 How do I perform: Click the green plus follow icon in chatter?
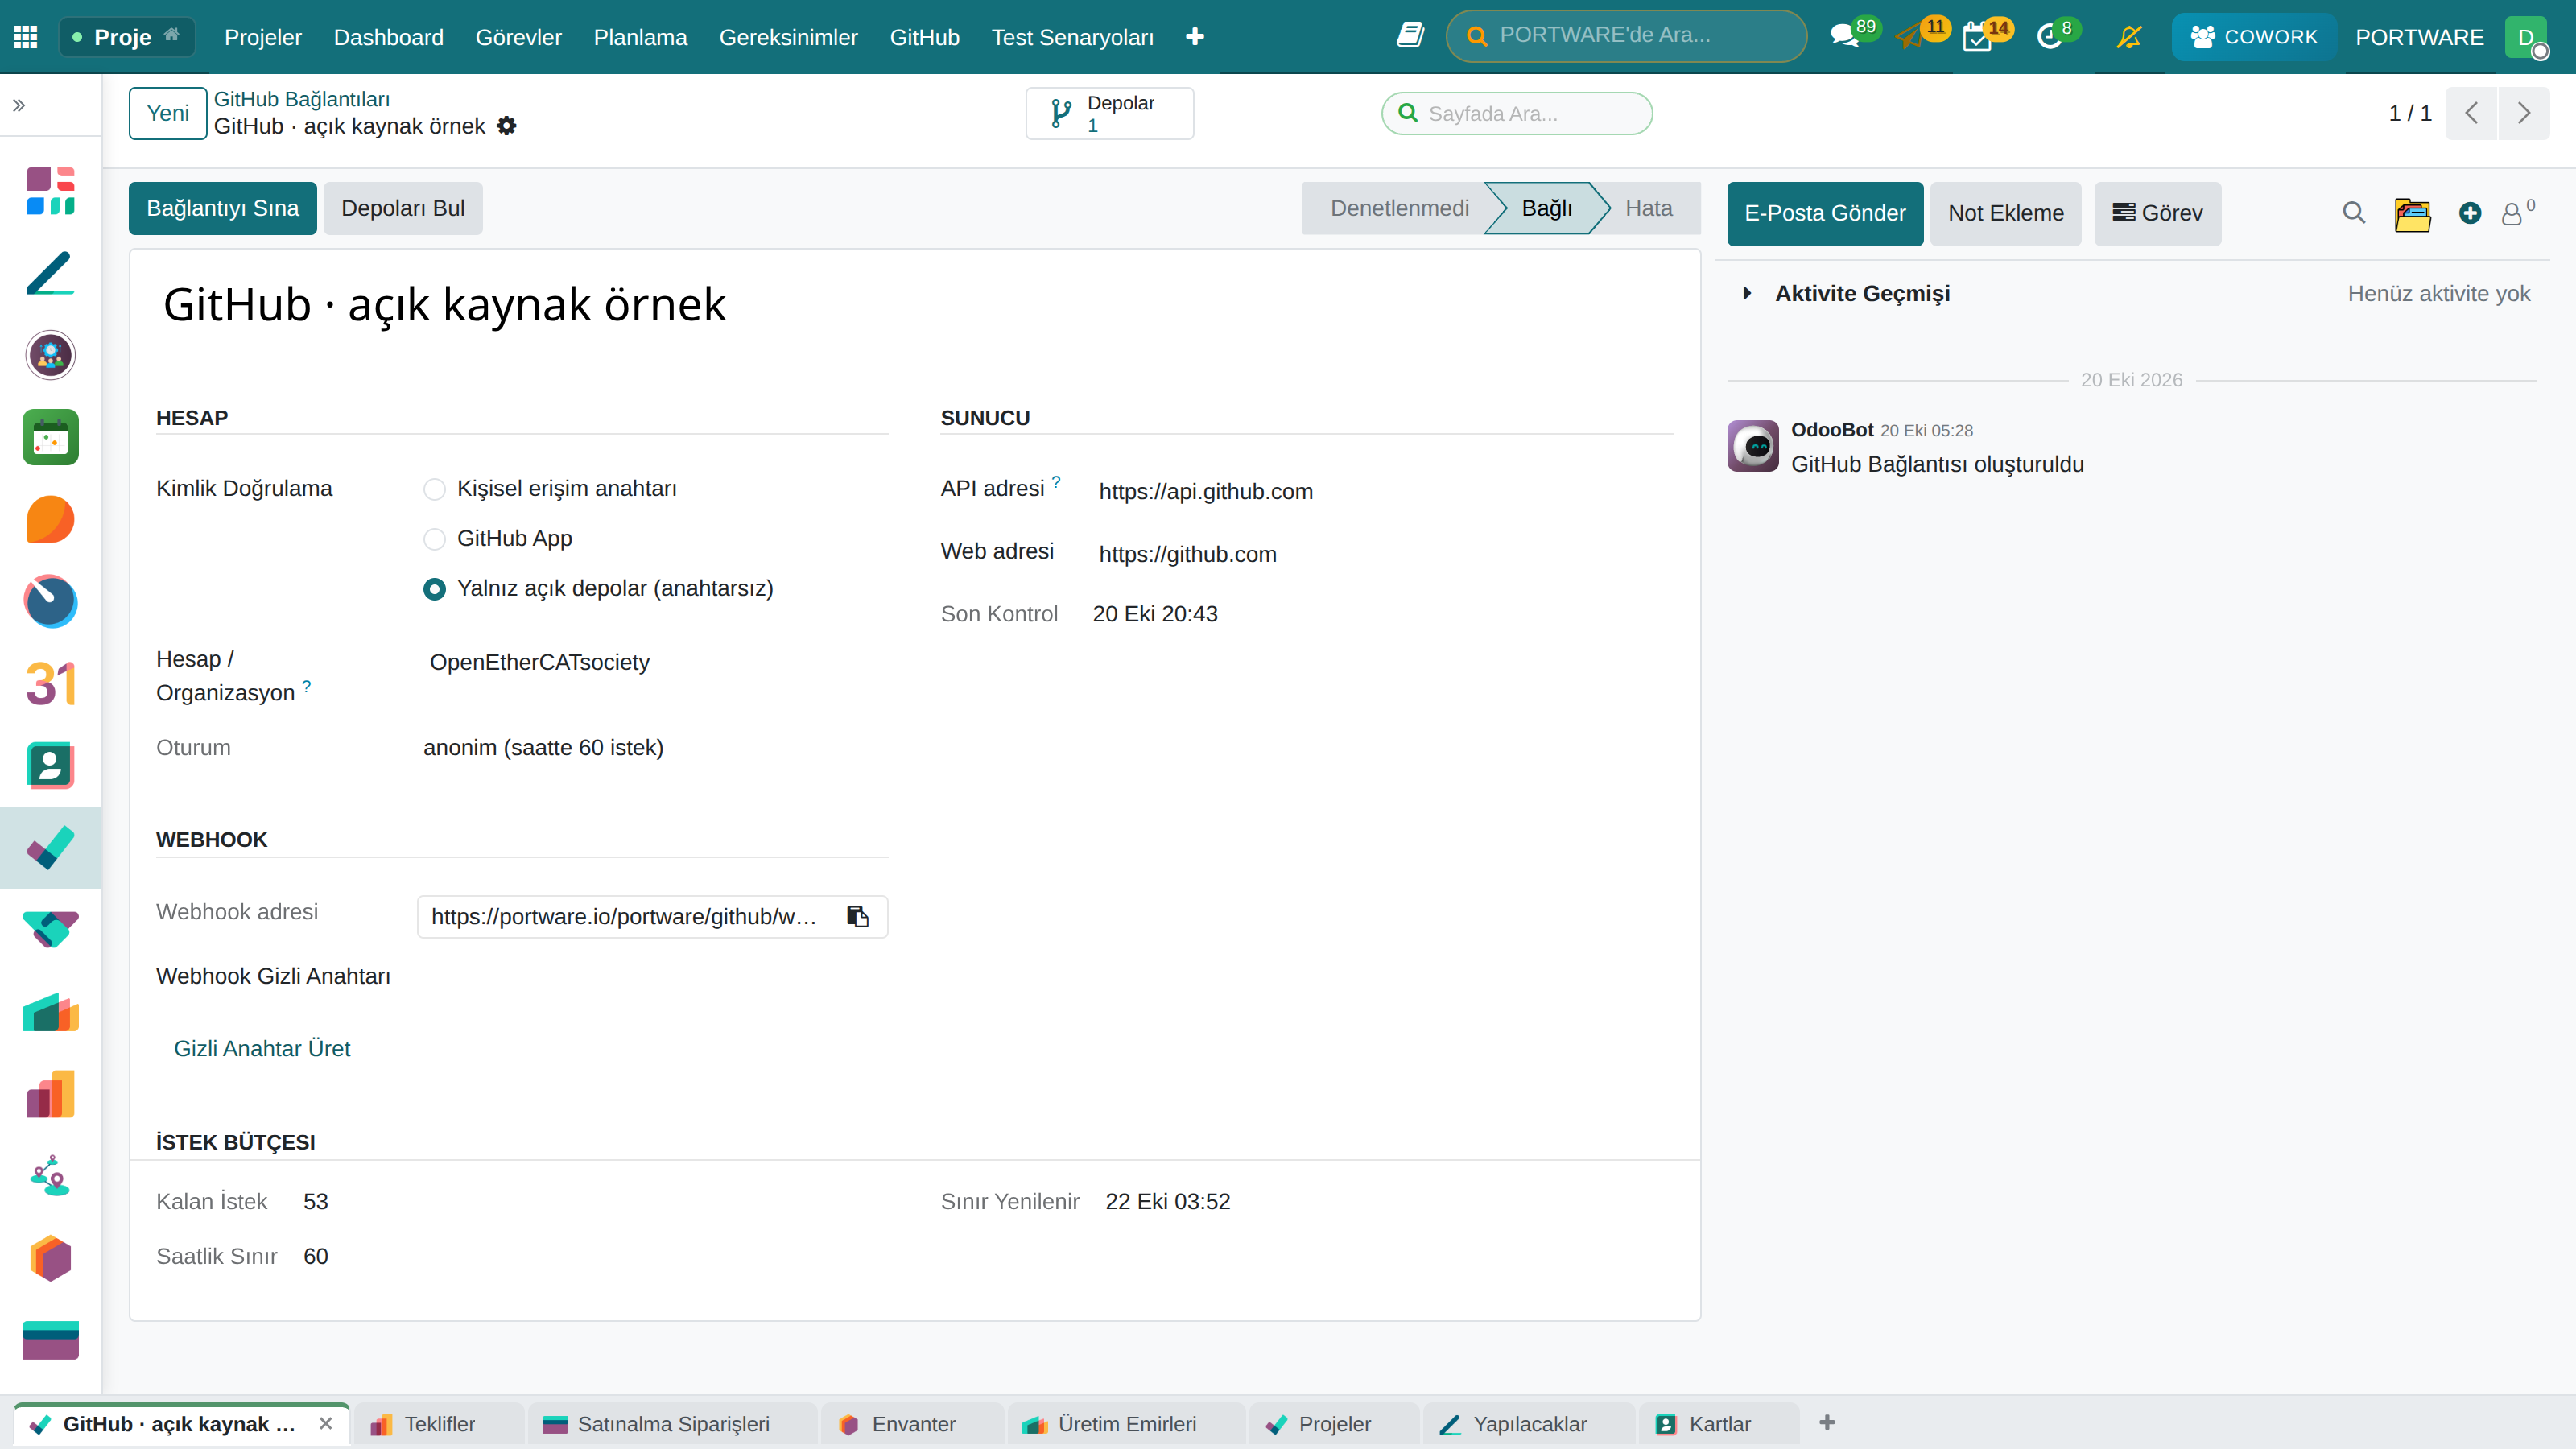pyautogui.click(x=2470, y=213)
